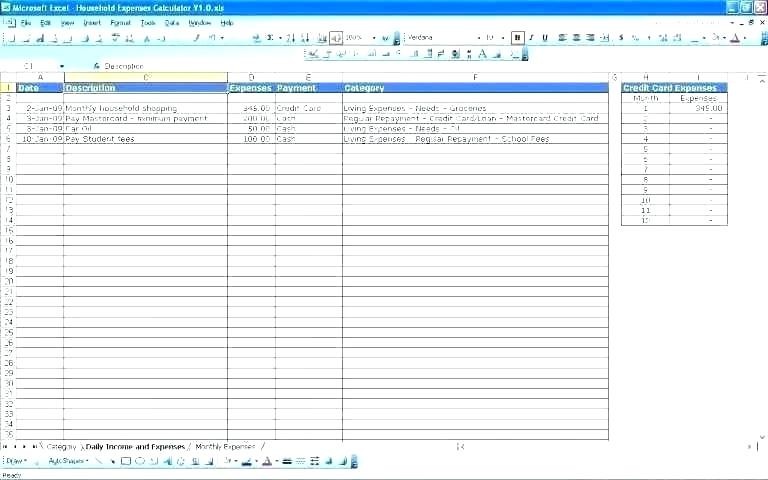The image size is (768, 480).
Task: Toggle Italic formatting in the toolbar
Action: (x=531, y=38)
